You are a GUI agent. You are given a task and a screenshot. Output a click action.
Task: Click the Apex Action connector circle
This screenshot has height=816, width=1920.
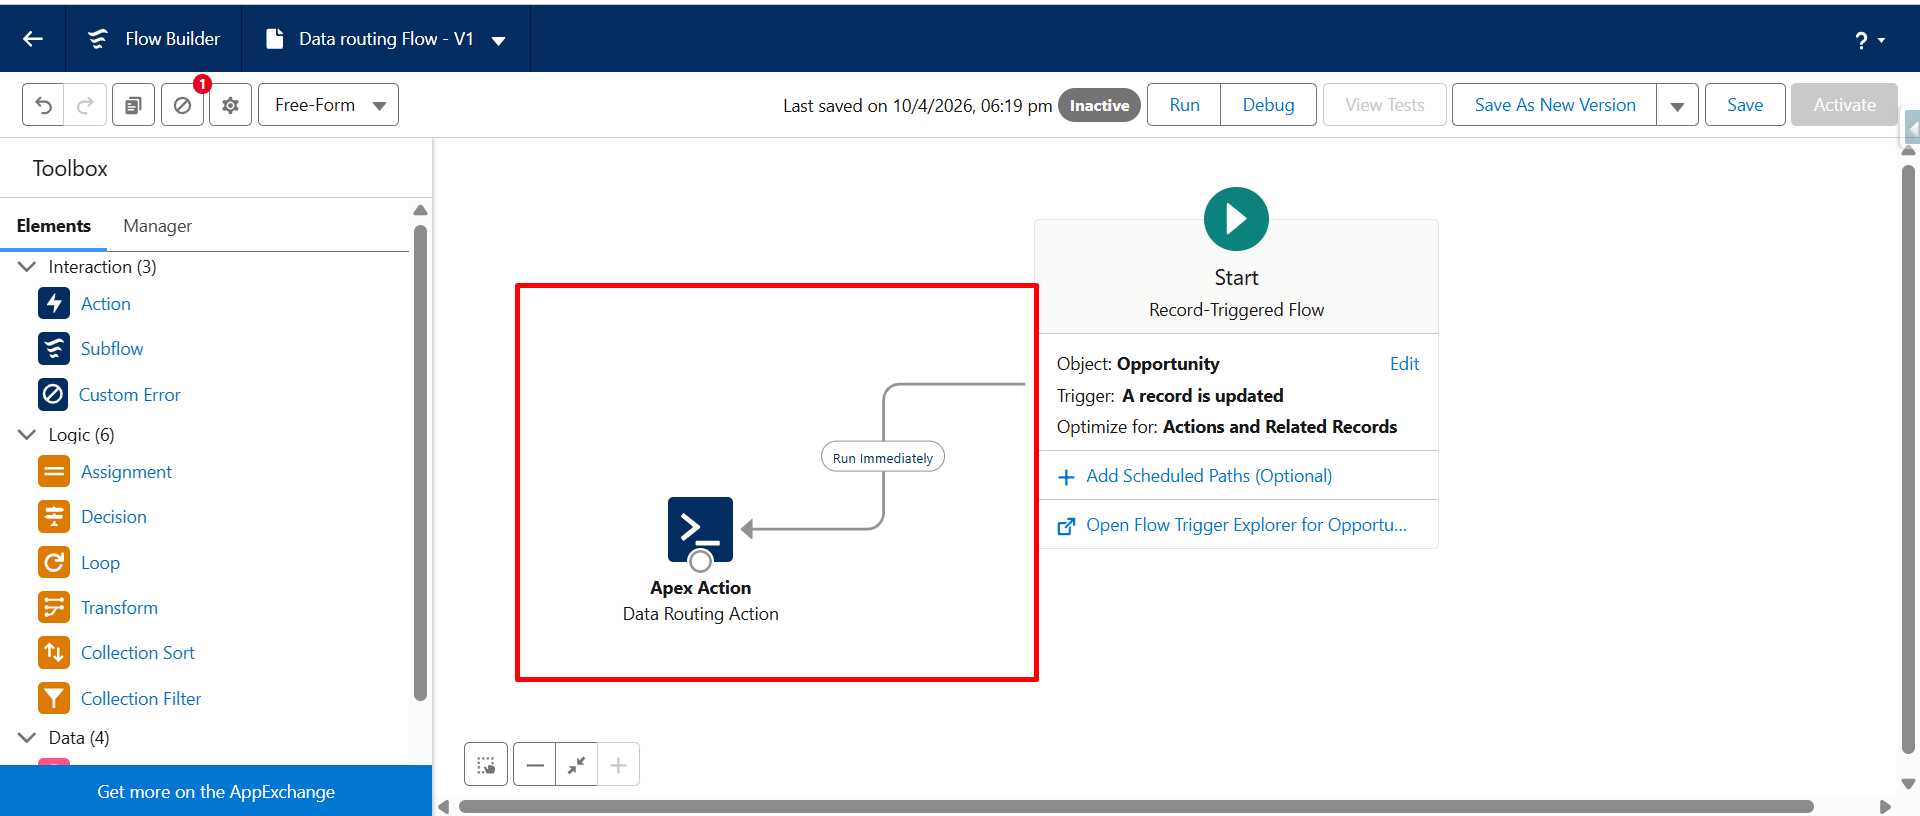click(x=700, y=561)
